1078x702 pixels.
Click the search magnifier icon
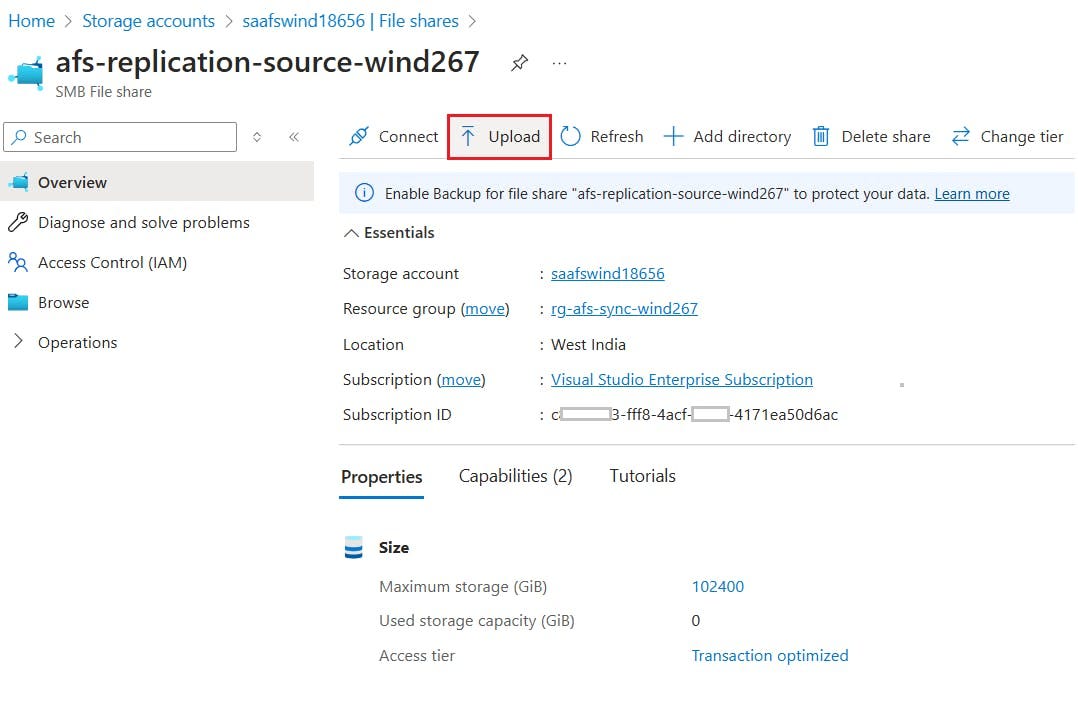[x=20, y=137]
